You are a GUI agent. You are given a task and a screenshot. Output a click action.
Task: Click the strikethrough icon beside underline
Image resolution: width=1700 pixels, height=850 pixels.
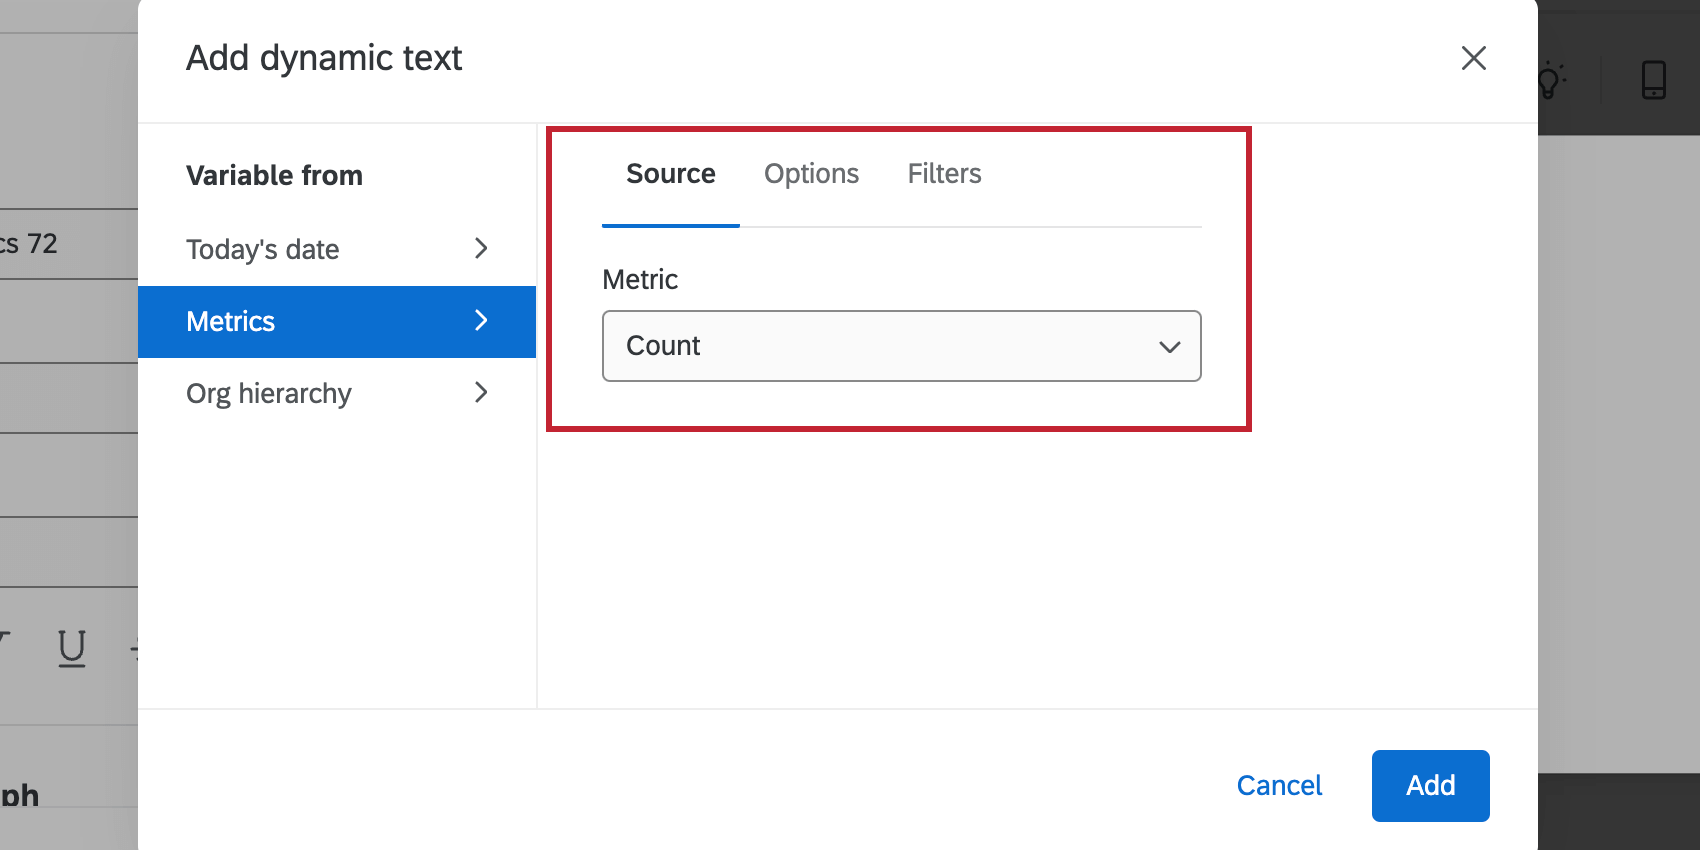click(134, 648)
